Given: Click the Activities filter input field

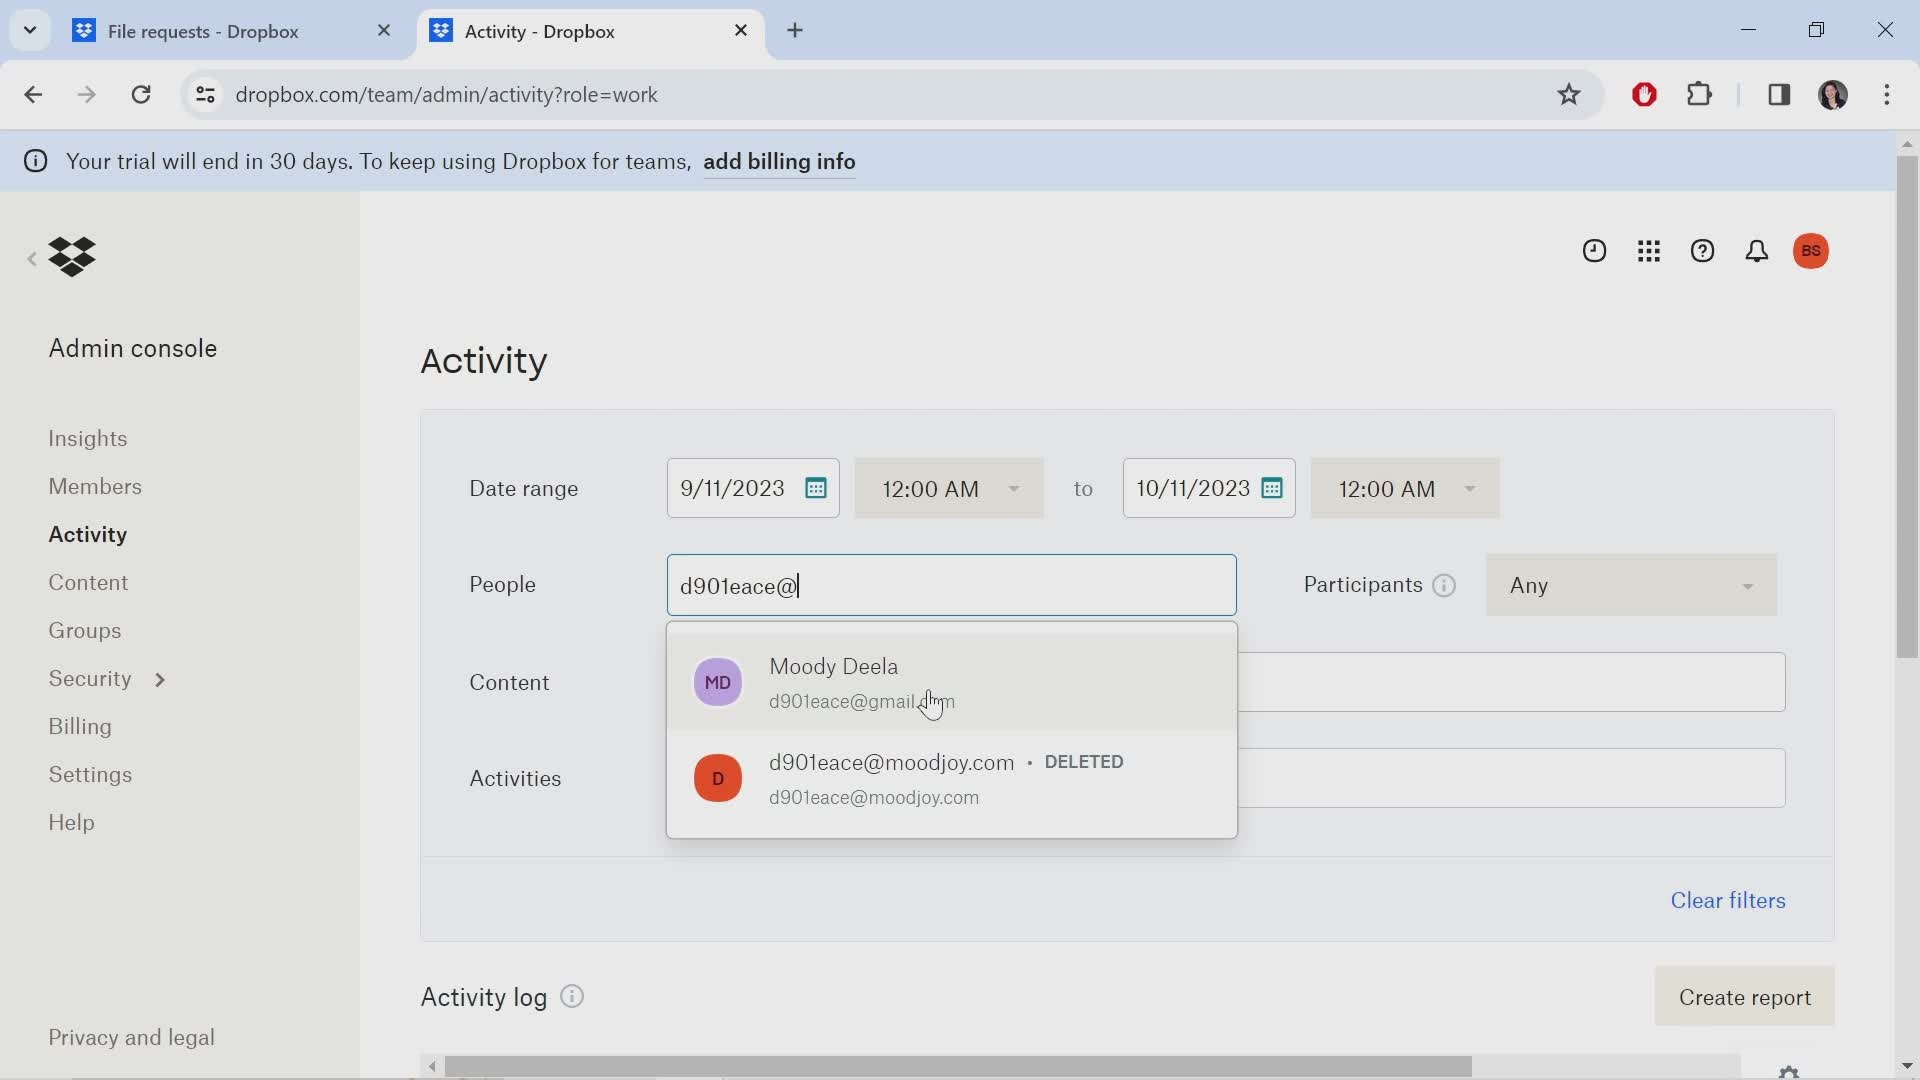Looking at the screenshot, I should [x=1511, y=778].
